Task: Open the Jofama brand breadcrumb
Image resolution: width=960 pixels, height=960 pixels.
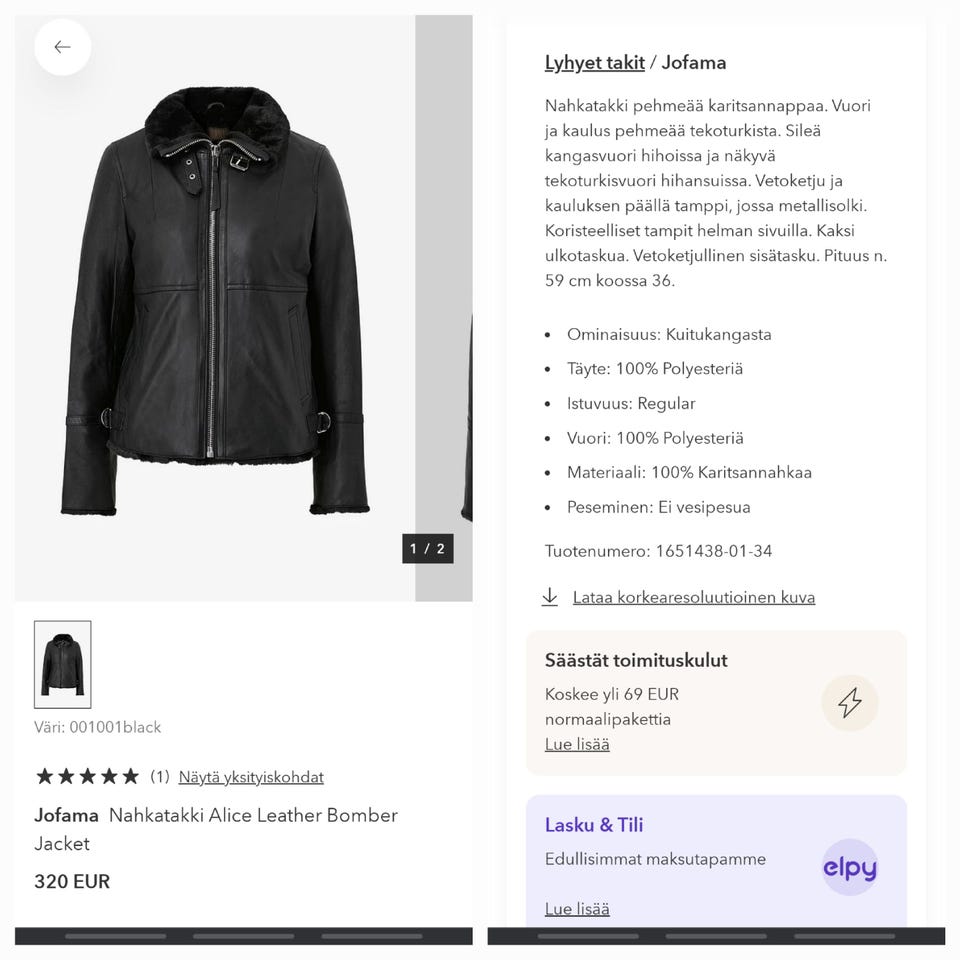Action: (694, 63)
